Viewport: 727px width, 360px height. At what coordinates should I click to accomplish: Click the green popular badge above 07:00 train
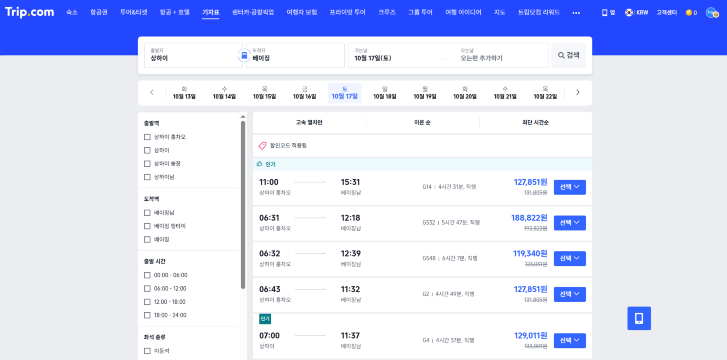265,319
